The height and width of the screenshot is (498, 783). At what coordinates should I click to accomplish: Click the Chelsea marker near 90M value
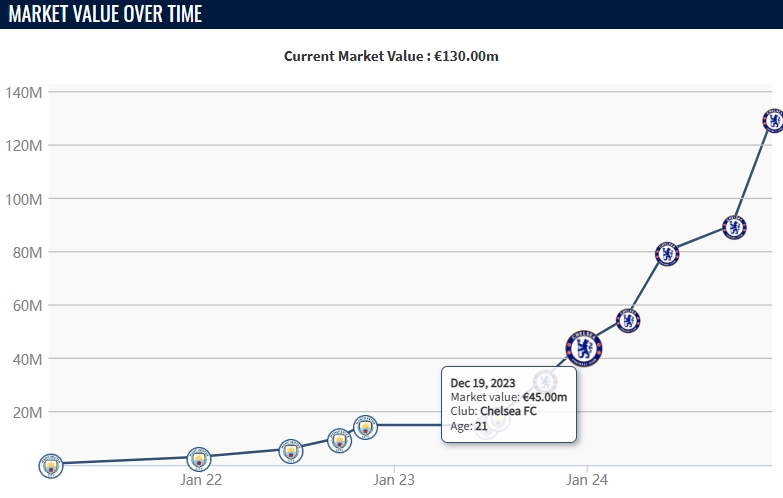[734, 227]
